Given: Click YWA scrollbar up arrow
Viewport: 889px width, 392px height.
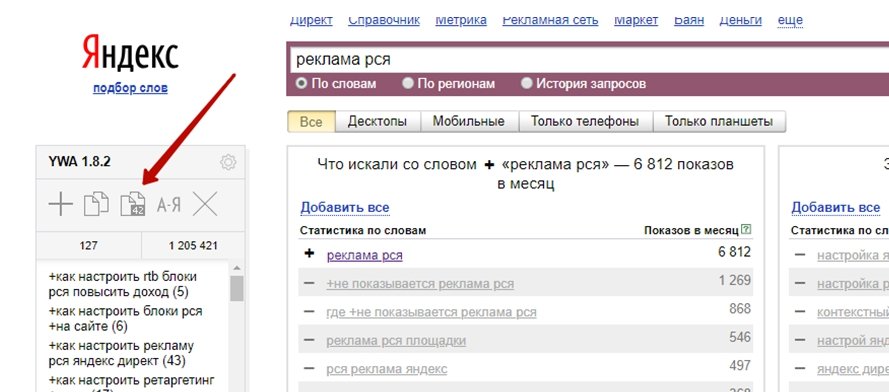Looking at the screenshot, I should click(236, 268).
